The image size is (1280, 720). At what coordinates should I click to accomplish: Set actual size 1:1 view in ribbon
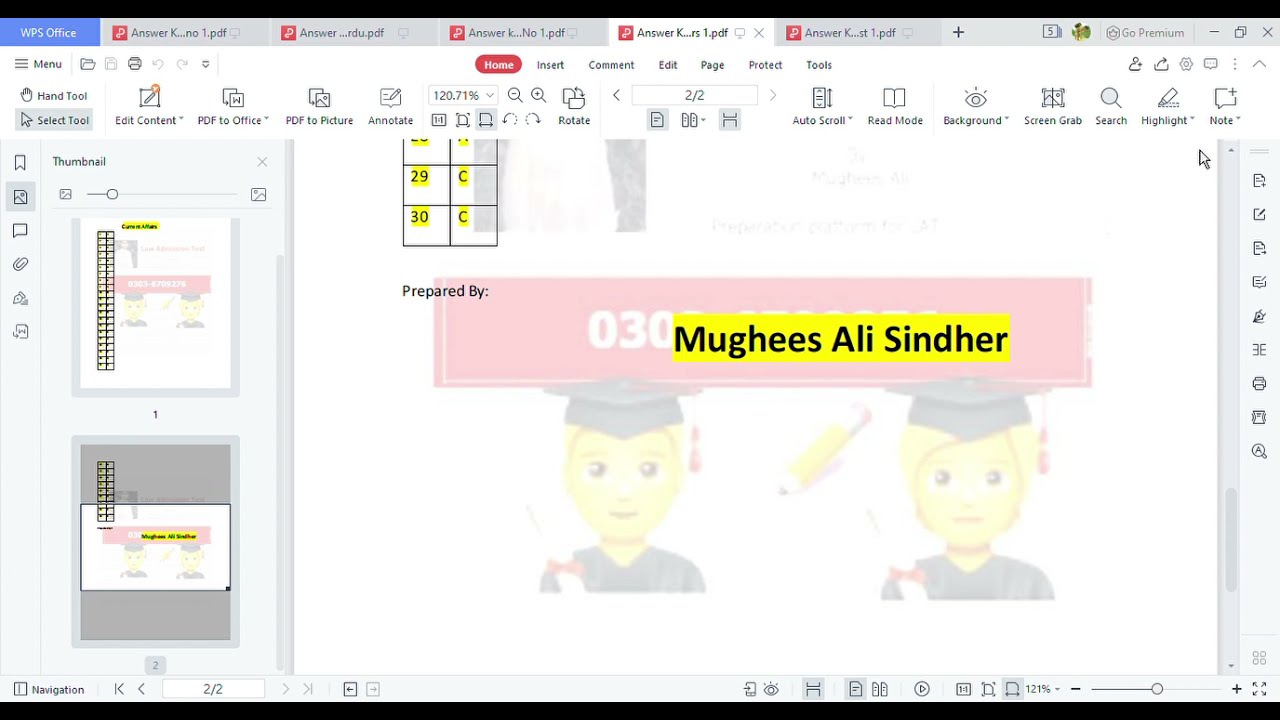coord(438,120)
